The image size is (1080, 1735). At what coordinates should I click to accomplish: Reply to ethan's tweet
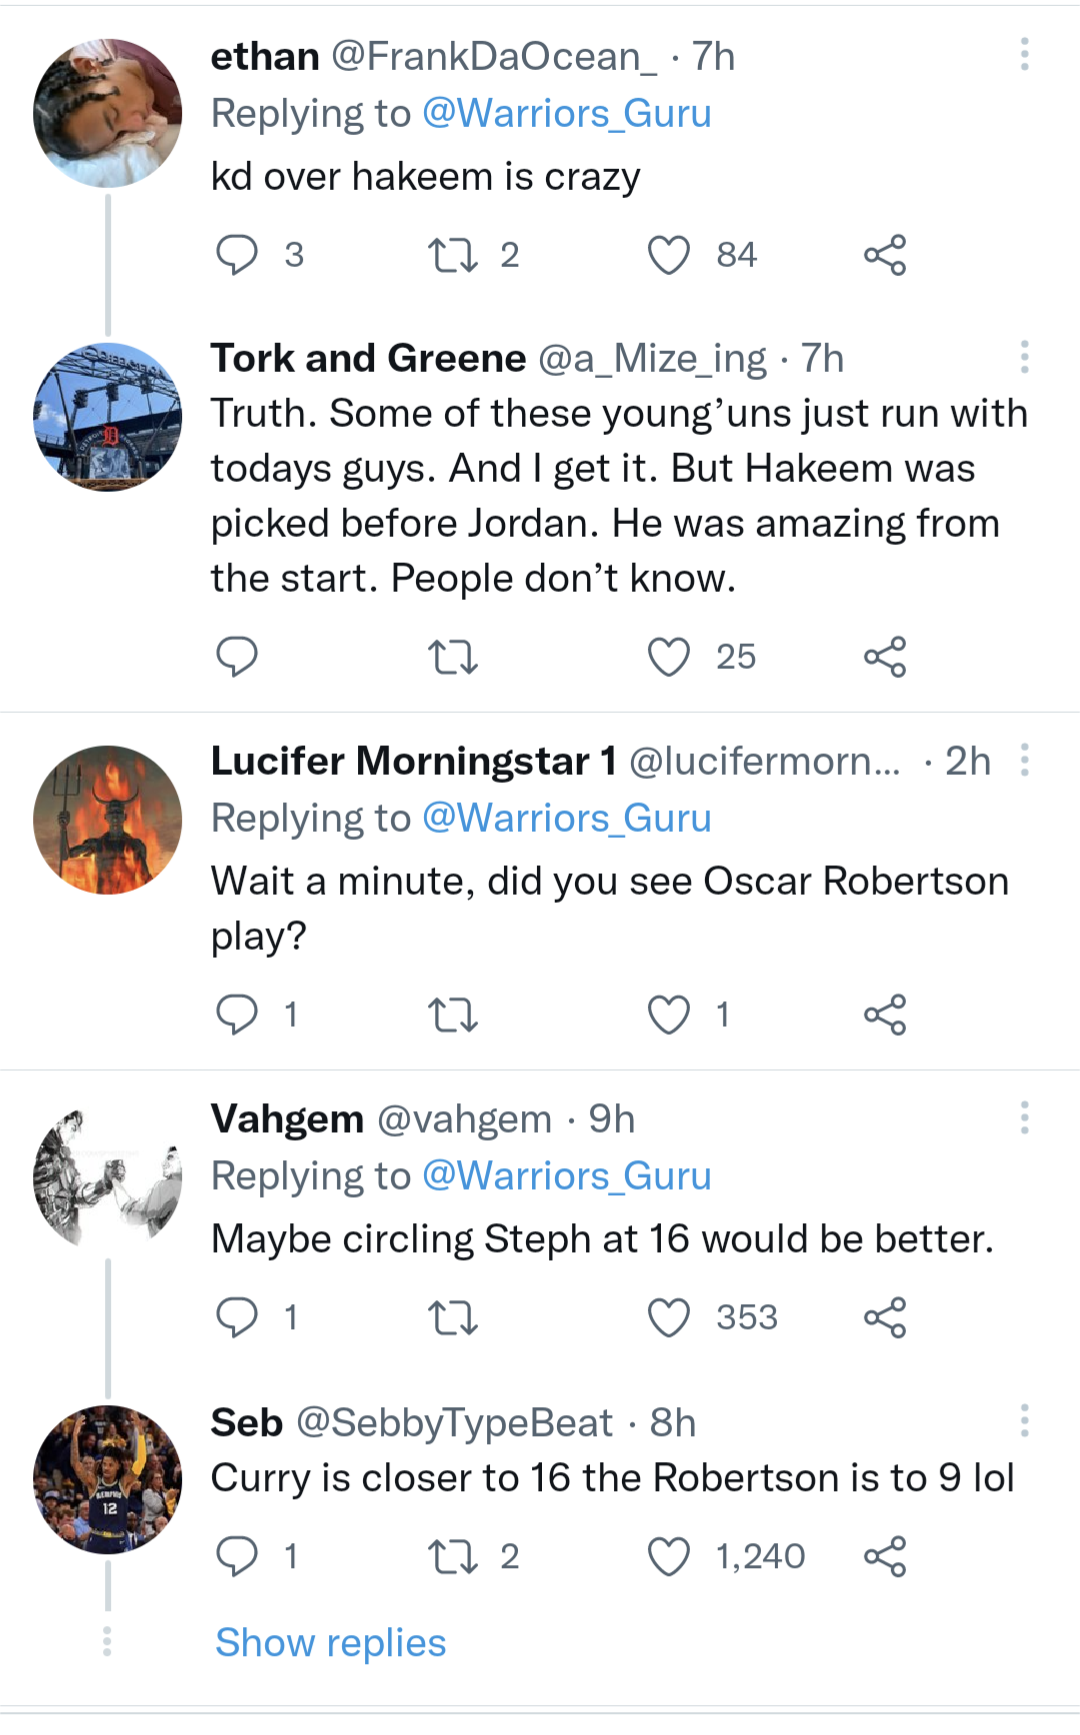[237, 255]
